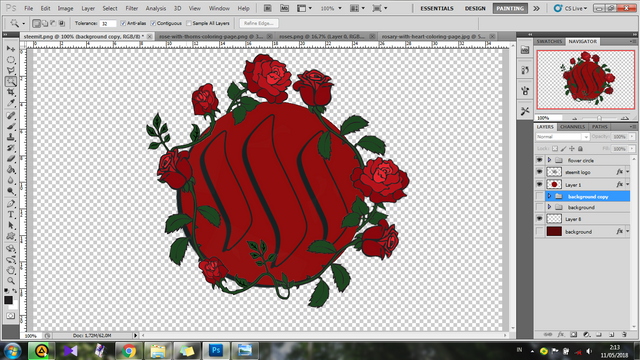Open the Opacity slider dropdown arrow
The height and width of the screenshot is (360, 640).
click(x=632, y=137)
